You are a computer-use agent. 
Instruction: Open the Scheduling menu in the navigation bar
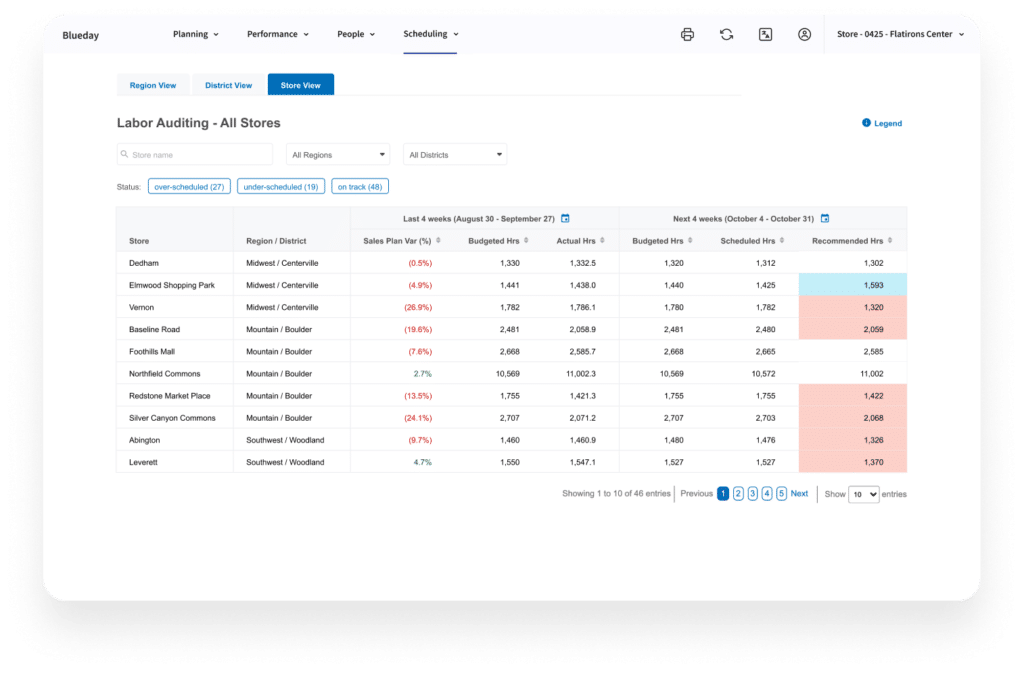[430, 33]
